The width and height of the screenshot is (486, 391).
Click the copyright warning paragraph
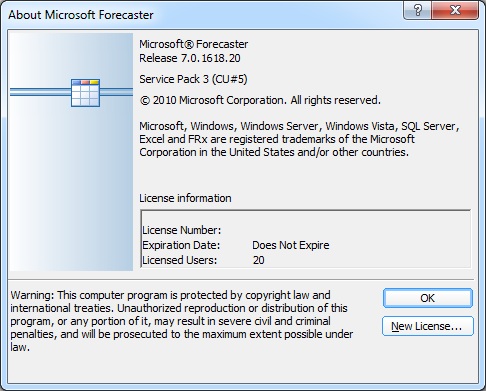[182, 321]
